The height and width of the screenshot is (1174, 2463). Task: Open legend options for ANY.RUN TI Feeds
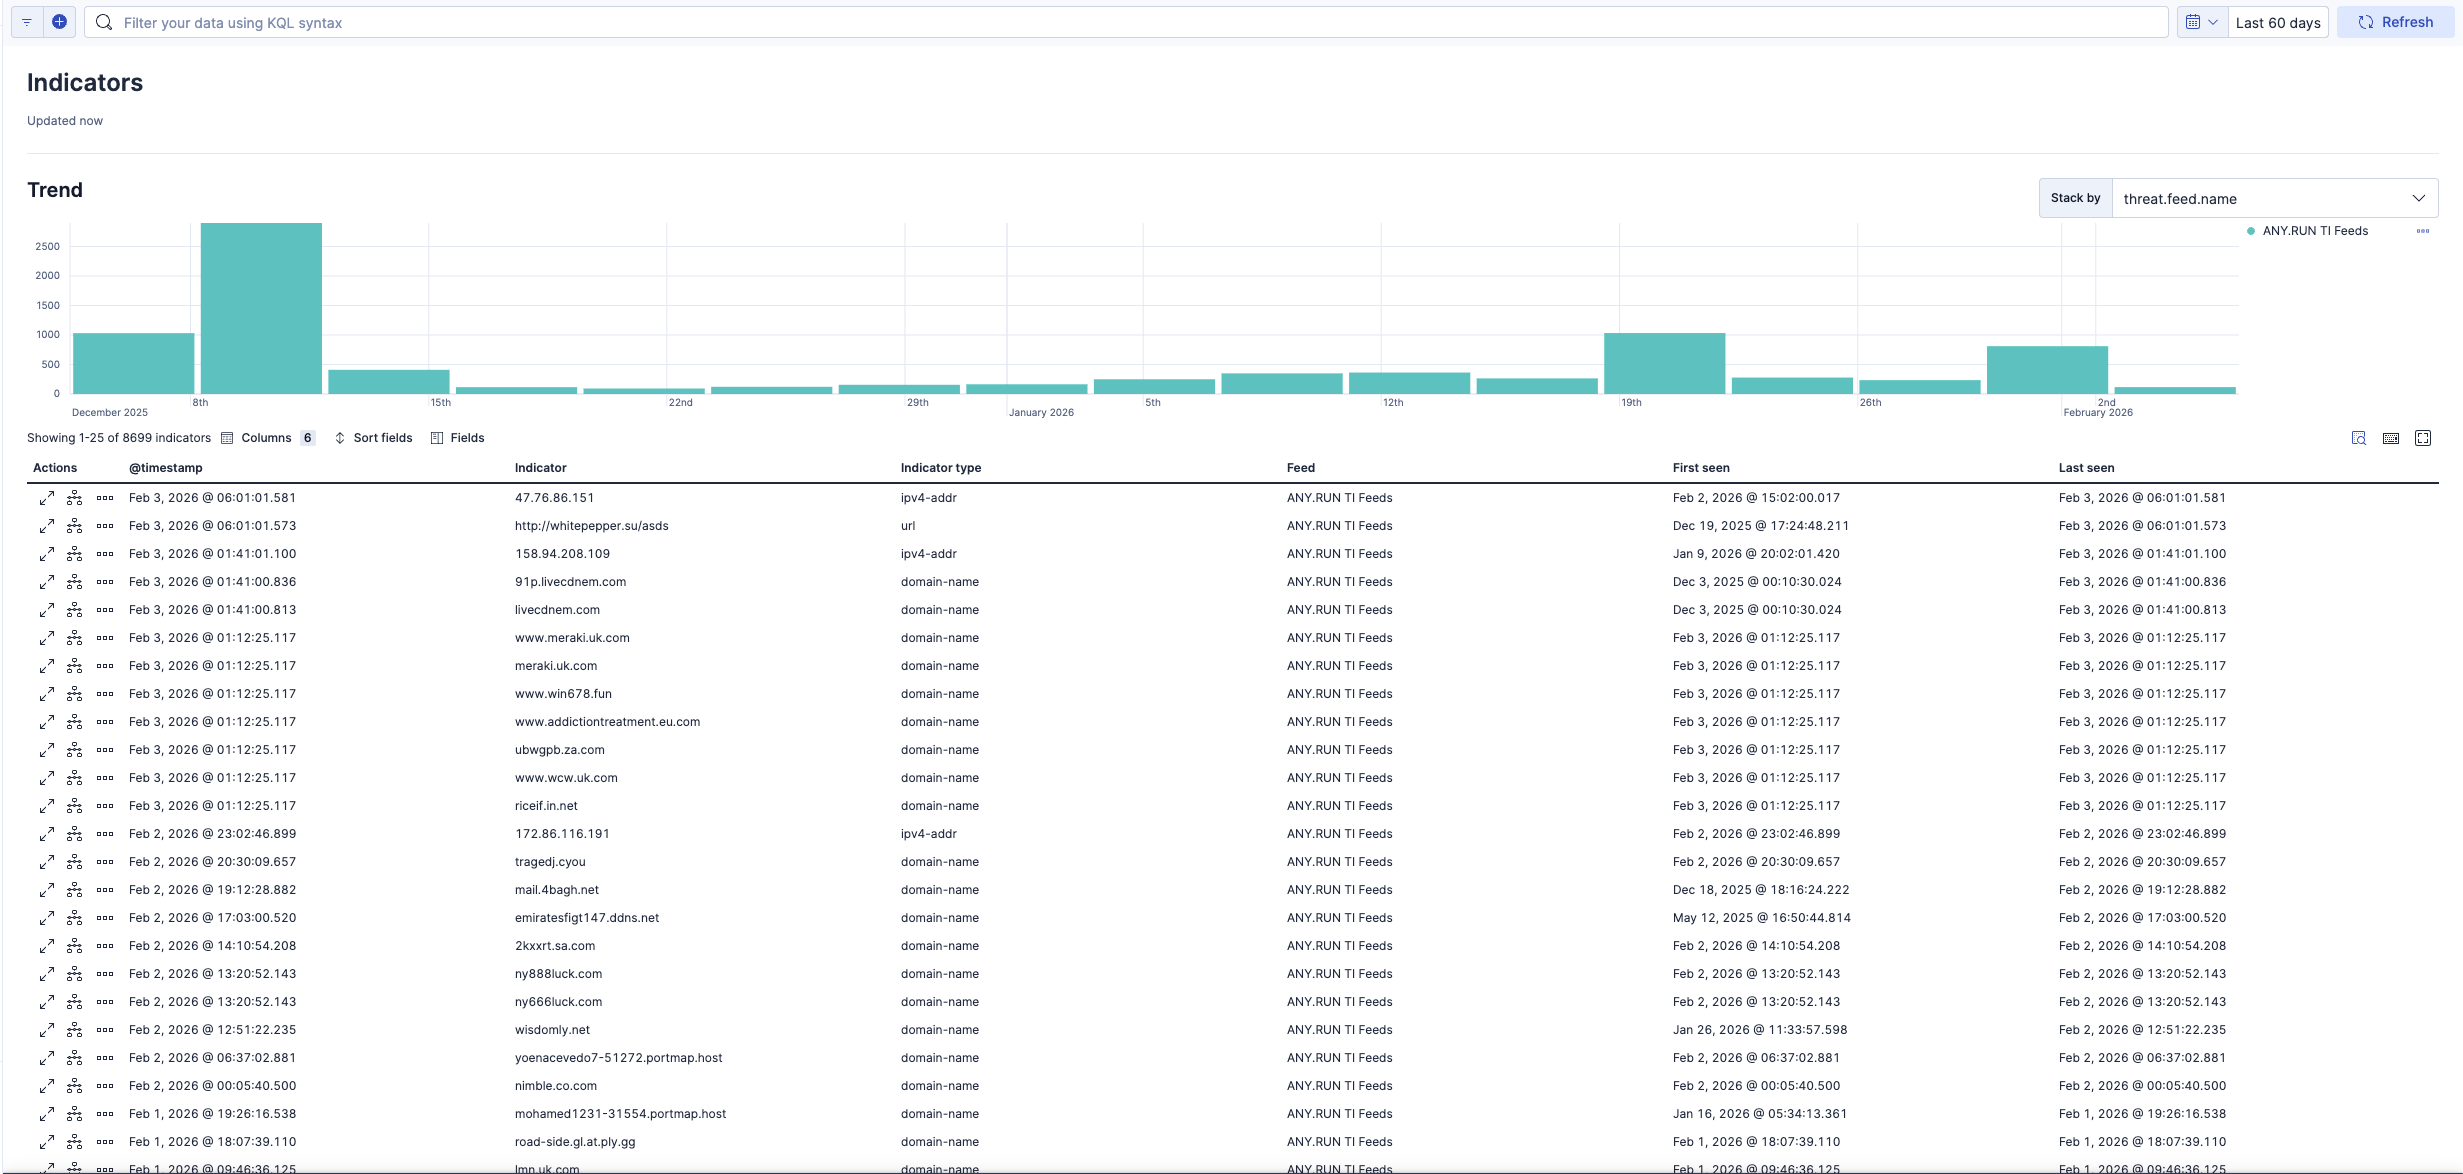tap(2423, 231)
